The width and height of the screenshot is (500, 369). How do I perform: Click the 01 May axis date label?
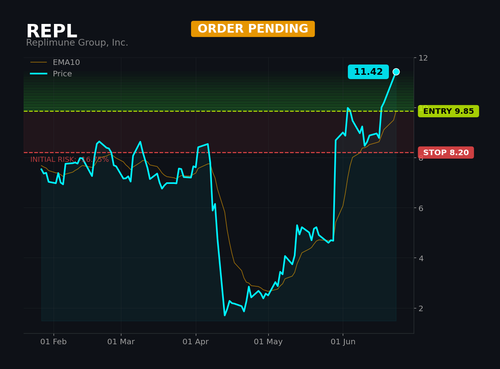coord(268,342)
